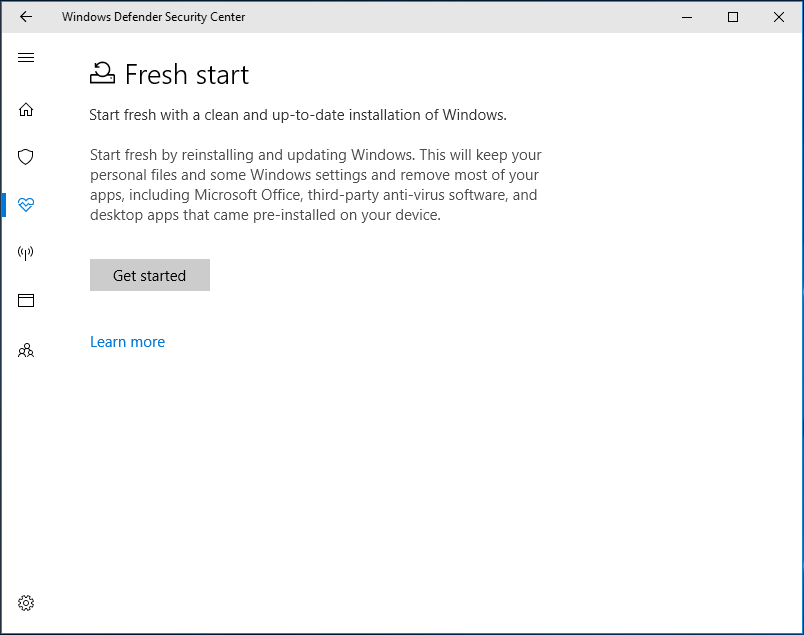Follow the Learn more link
Image resolution: width=804 pixels, height=635 pixels.
pos(127,342)
